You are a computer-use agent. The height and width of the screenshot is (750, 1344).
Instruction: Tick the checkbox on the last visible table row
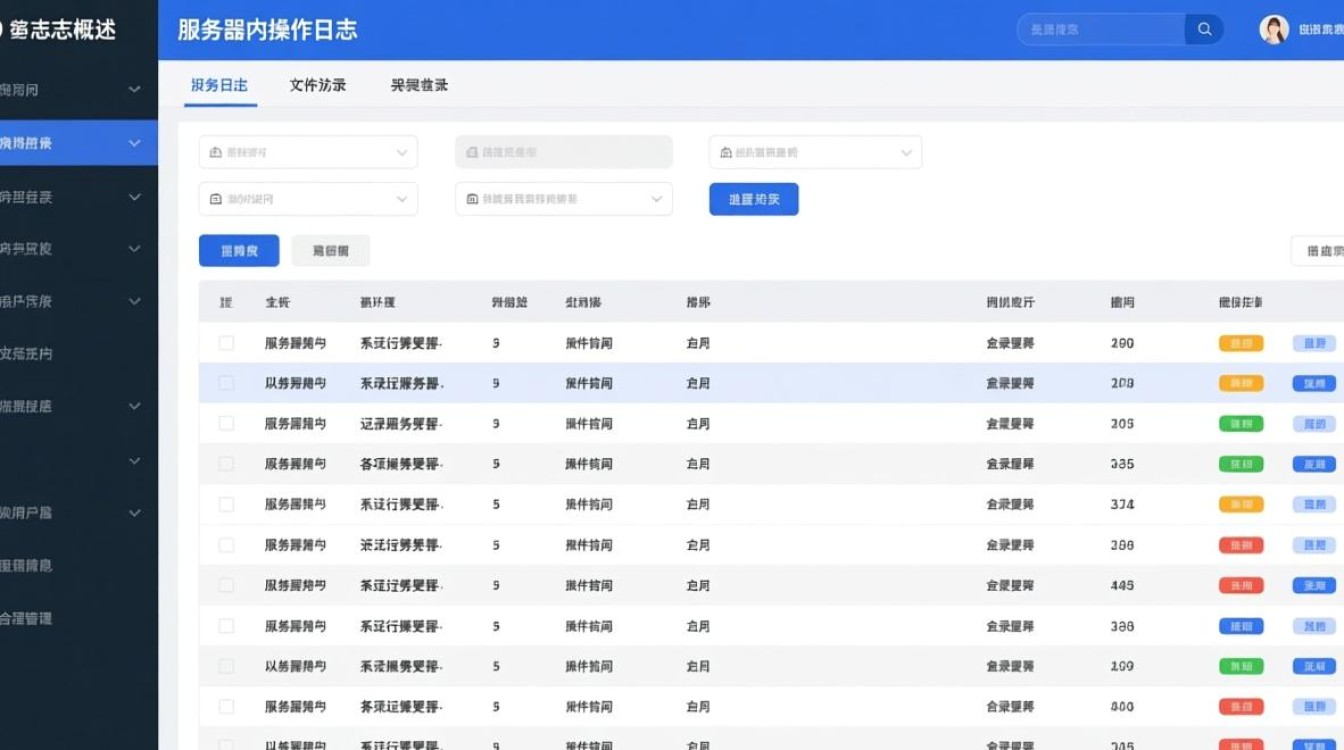[x=225, y=745]
